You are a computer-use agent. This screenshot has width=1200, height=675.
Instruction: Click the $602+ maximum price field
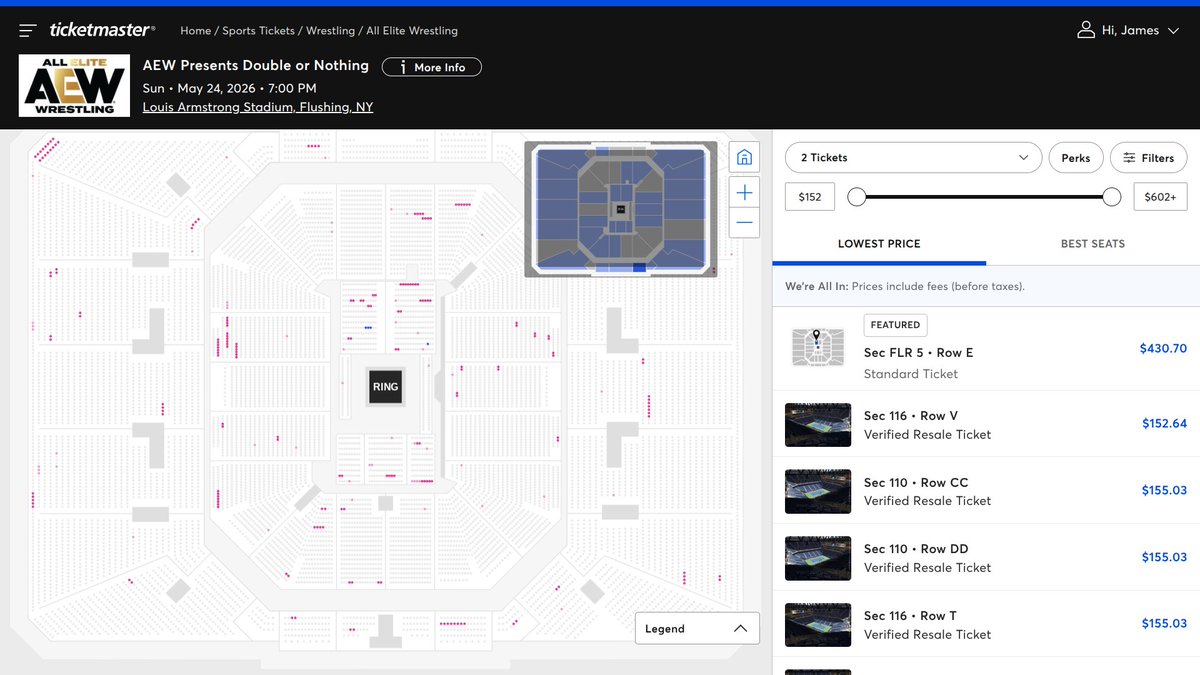pyautogui.click(x=1161, y=197)
